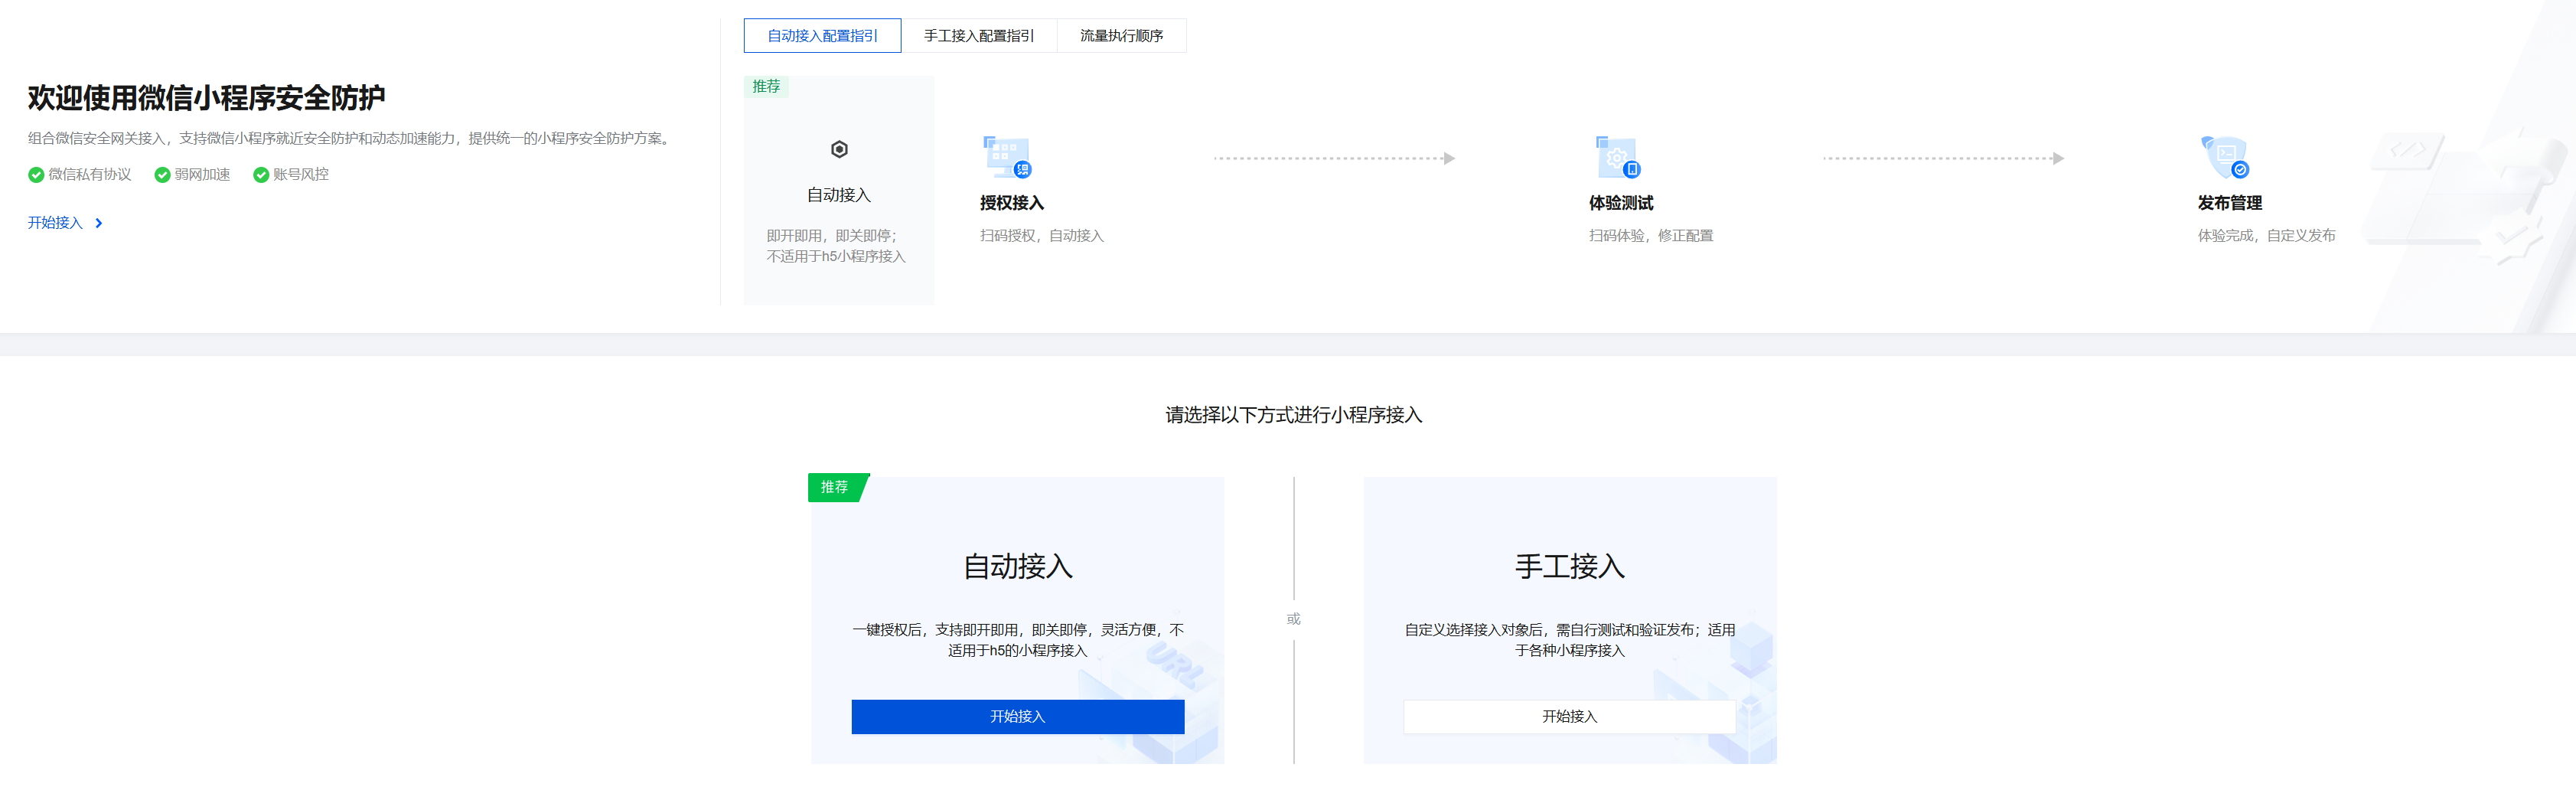
Task: Click the green 推荐 badge on the 自动接入 card
Action: click(x=835, y=487)
